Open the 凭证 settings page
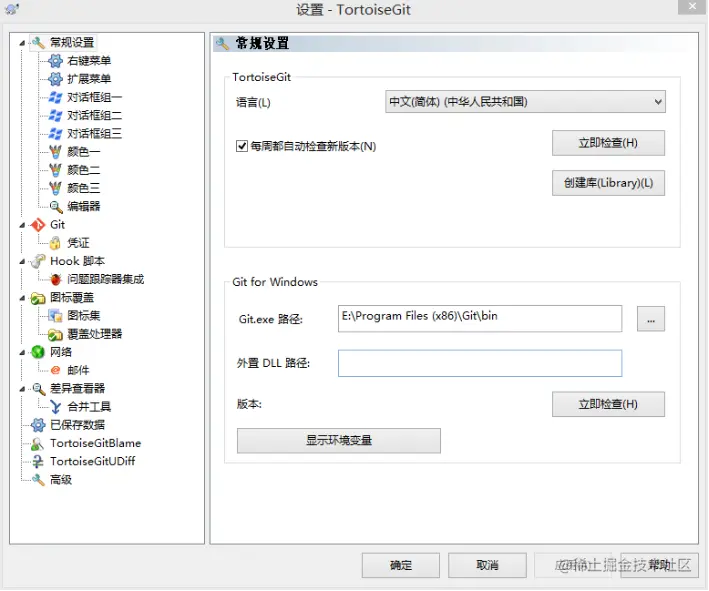 pyautogui.click(x=78, y=243)
